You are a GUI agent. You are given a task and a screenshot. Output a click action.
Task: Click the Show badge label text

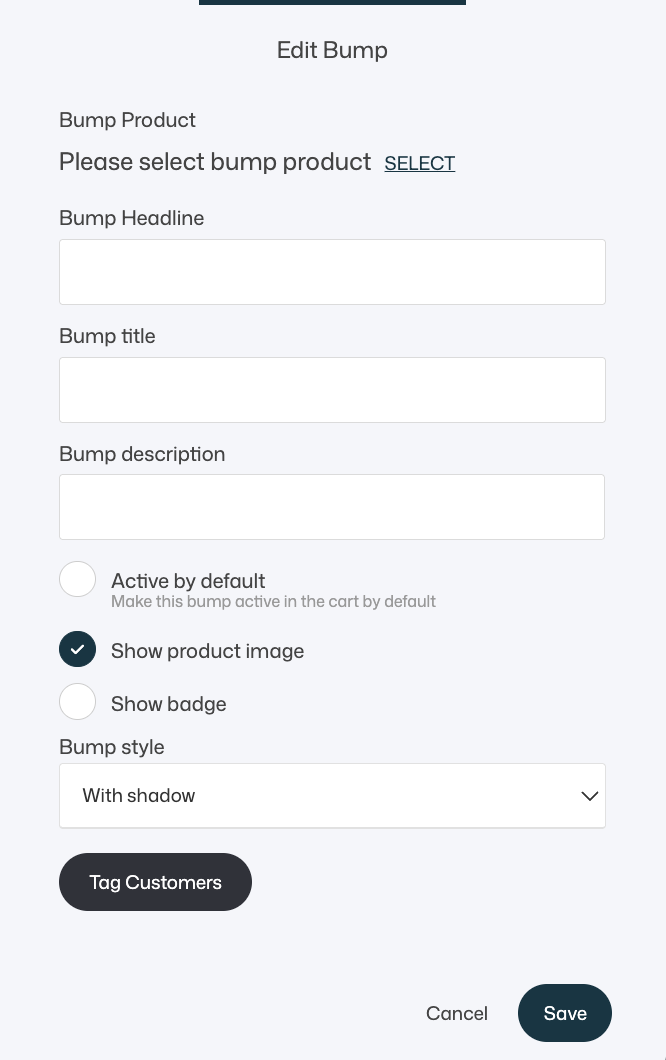168,704
